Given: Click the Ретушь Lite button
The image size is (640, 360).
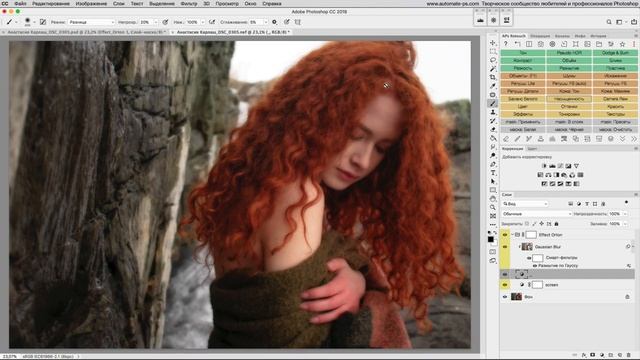Looking at the screenshot, I should tap(522, 83).
